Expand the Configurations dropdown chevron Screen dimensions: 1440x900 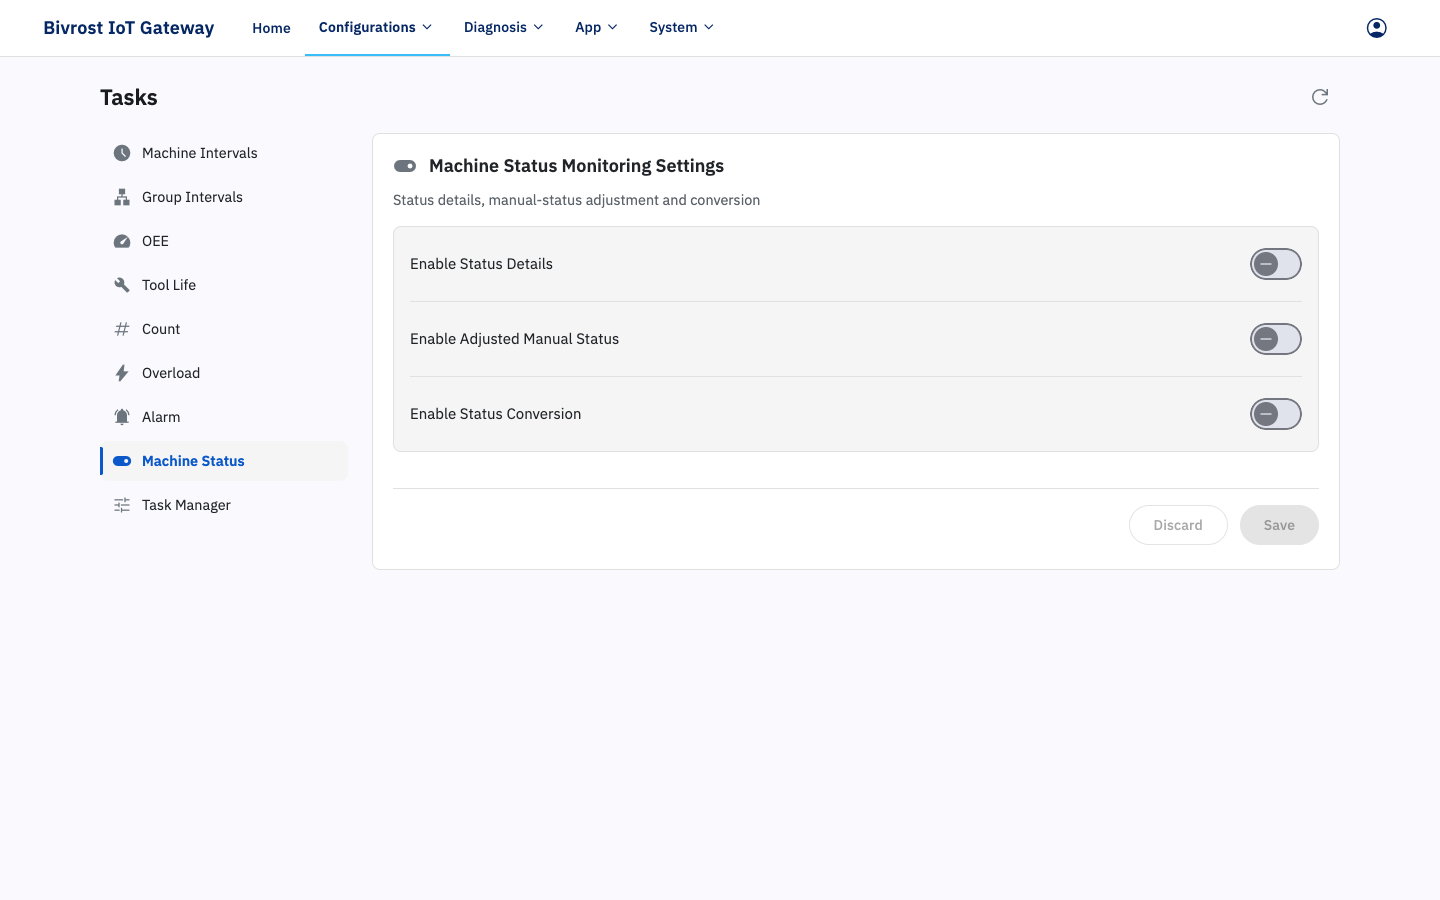point(427,27)
